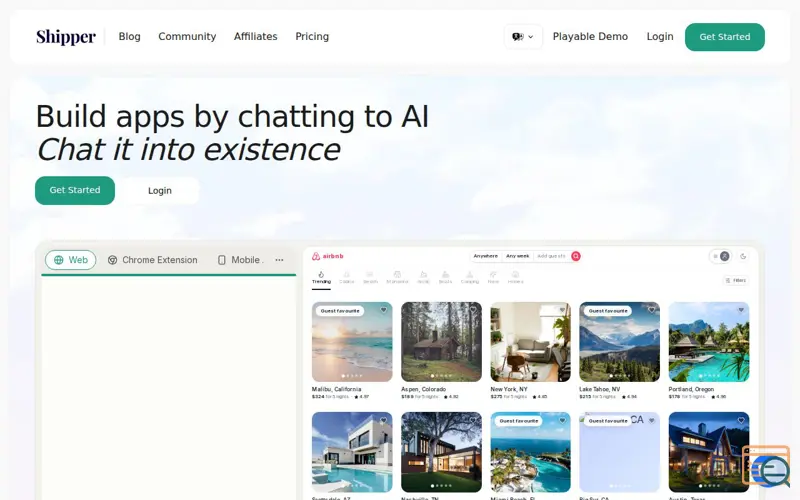Switch to the Chrome Extension tab
800x500 pixels.
(x=153, y=260)
